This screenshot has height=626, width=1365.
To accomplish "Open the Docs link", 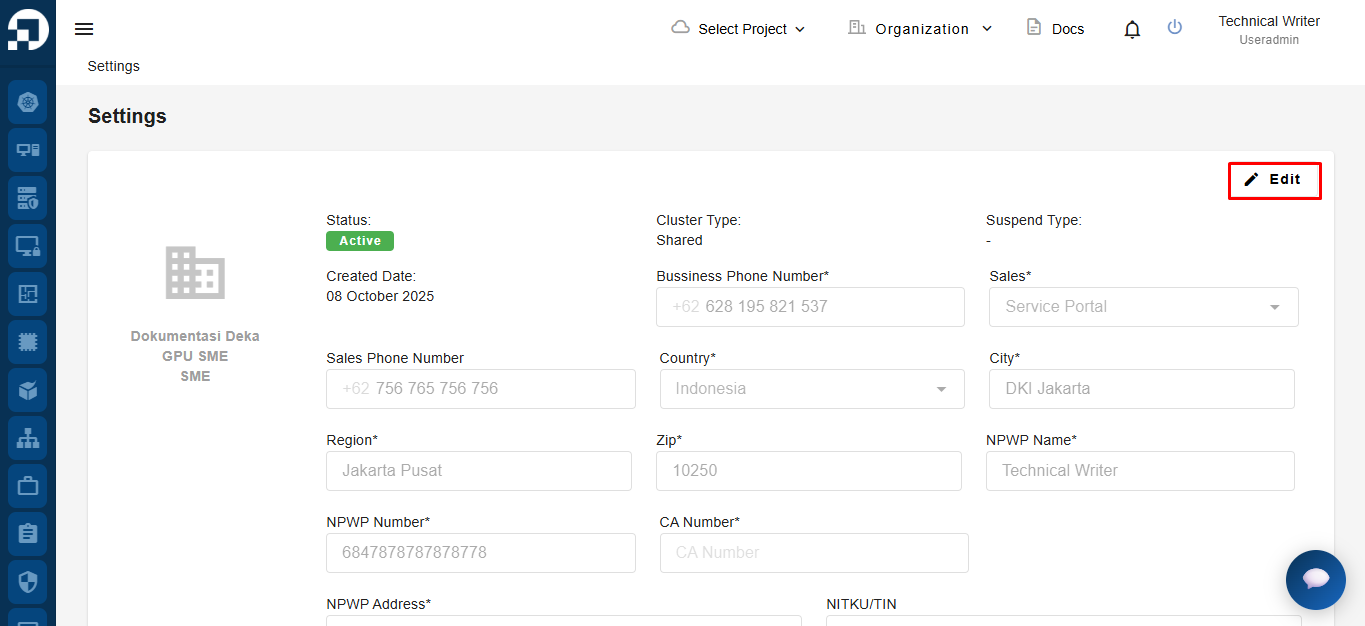I will tap(1056, 29).
